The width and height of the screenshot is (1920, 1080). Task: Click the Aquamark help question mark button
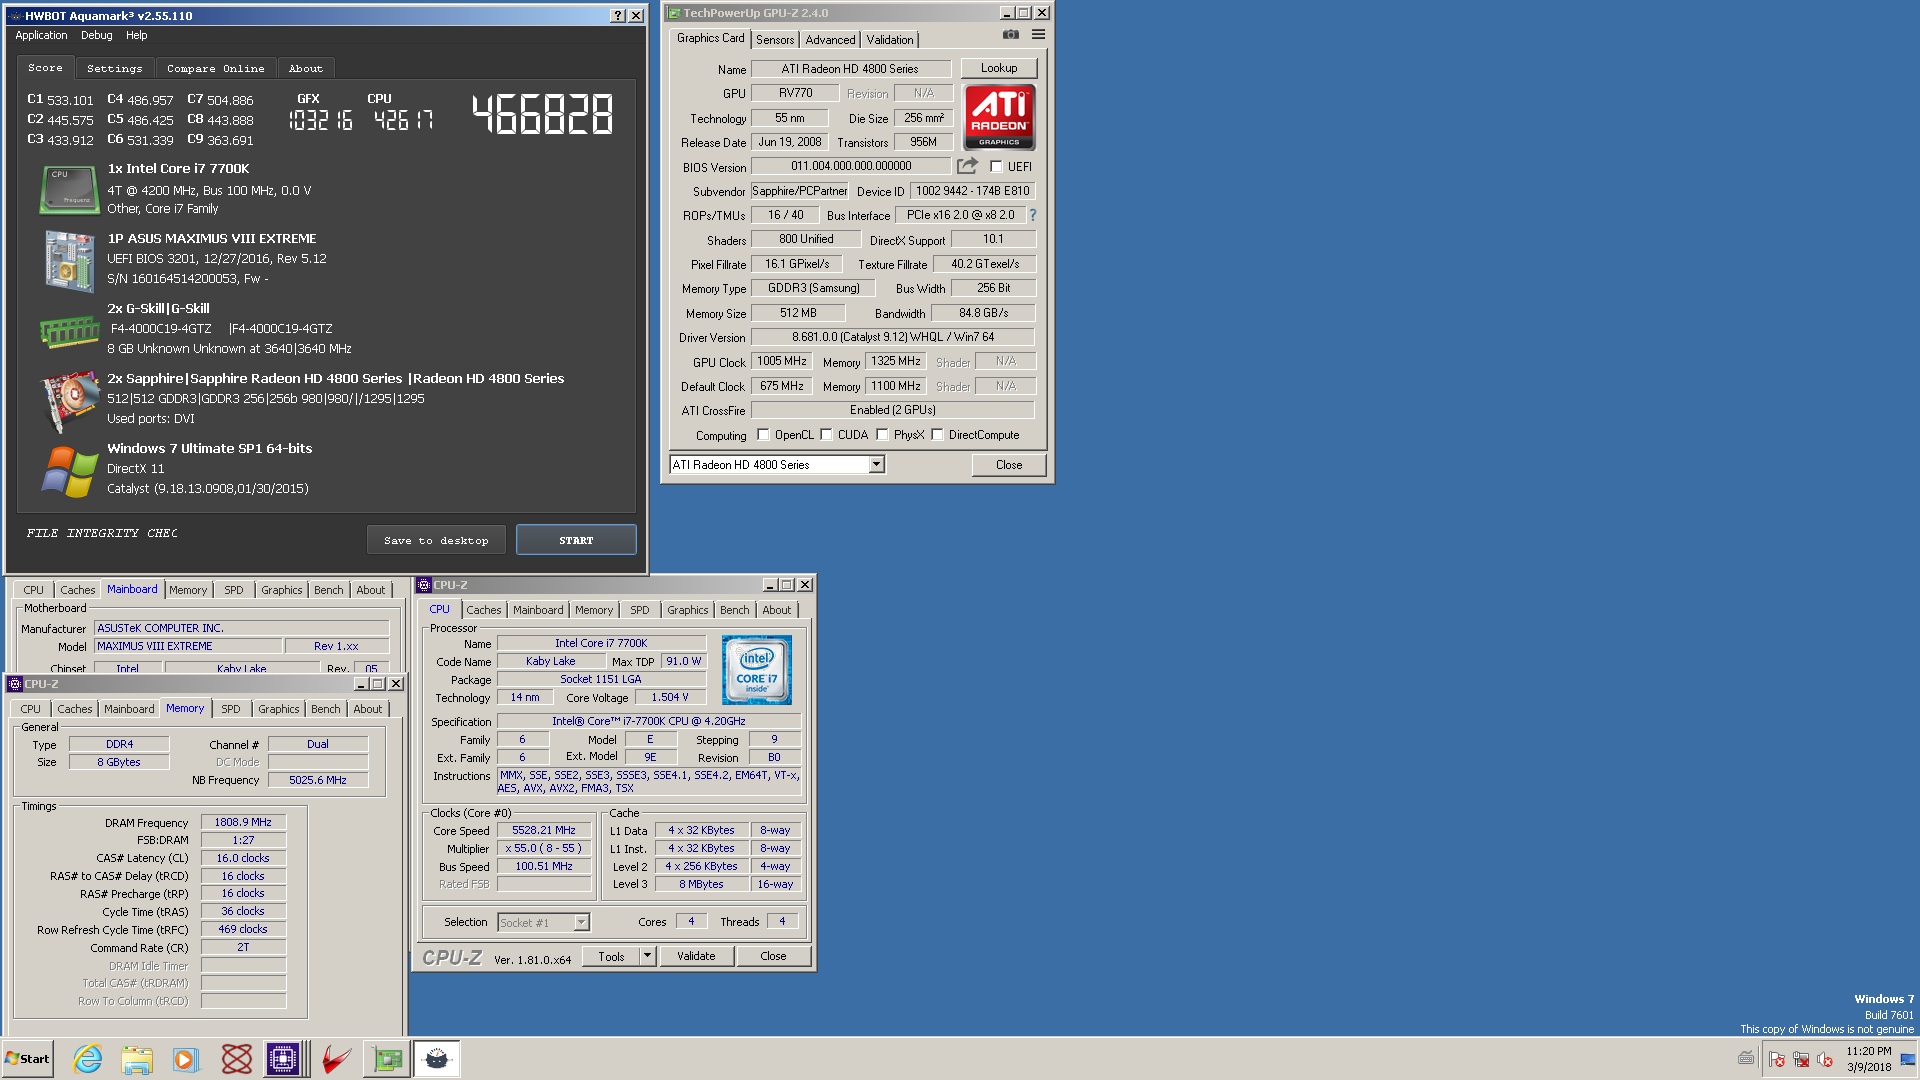coord(618,16)
